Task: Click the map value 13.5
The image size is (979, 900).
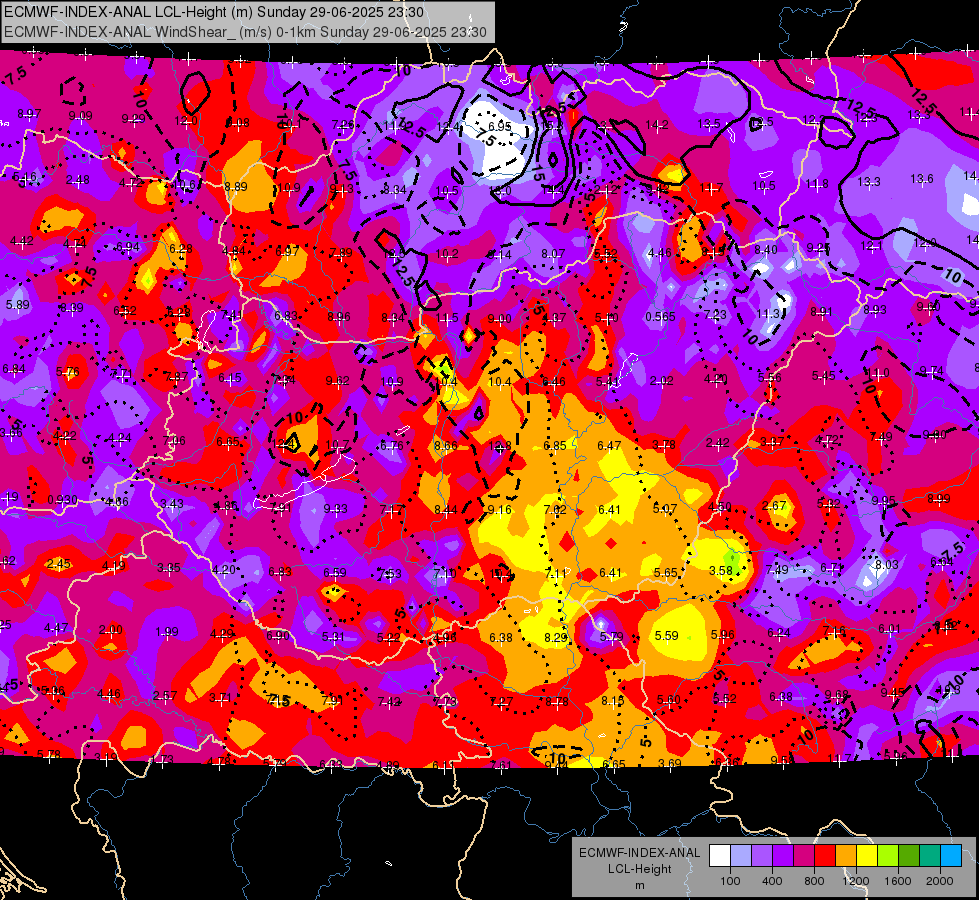Action: (709, 123)
